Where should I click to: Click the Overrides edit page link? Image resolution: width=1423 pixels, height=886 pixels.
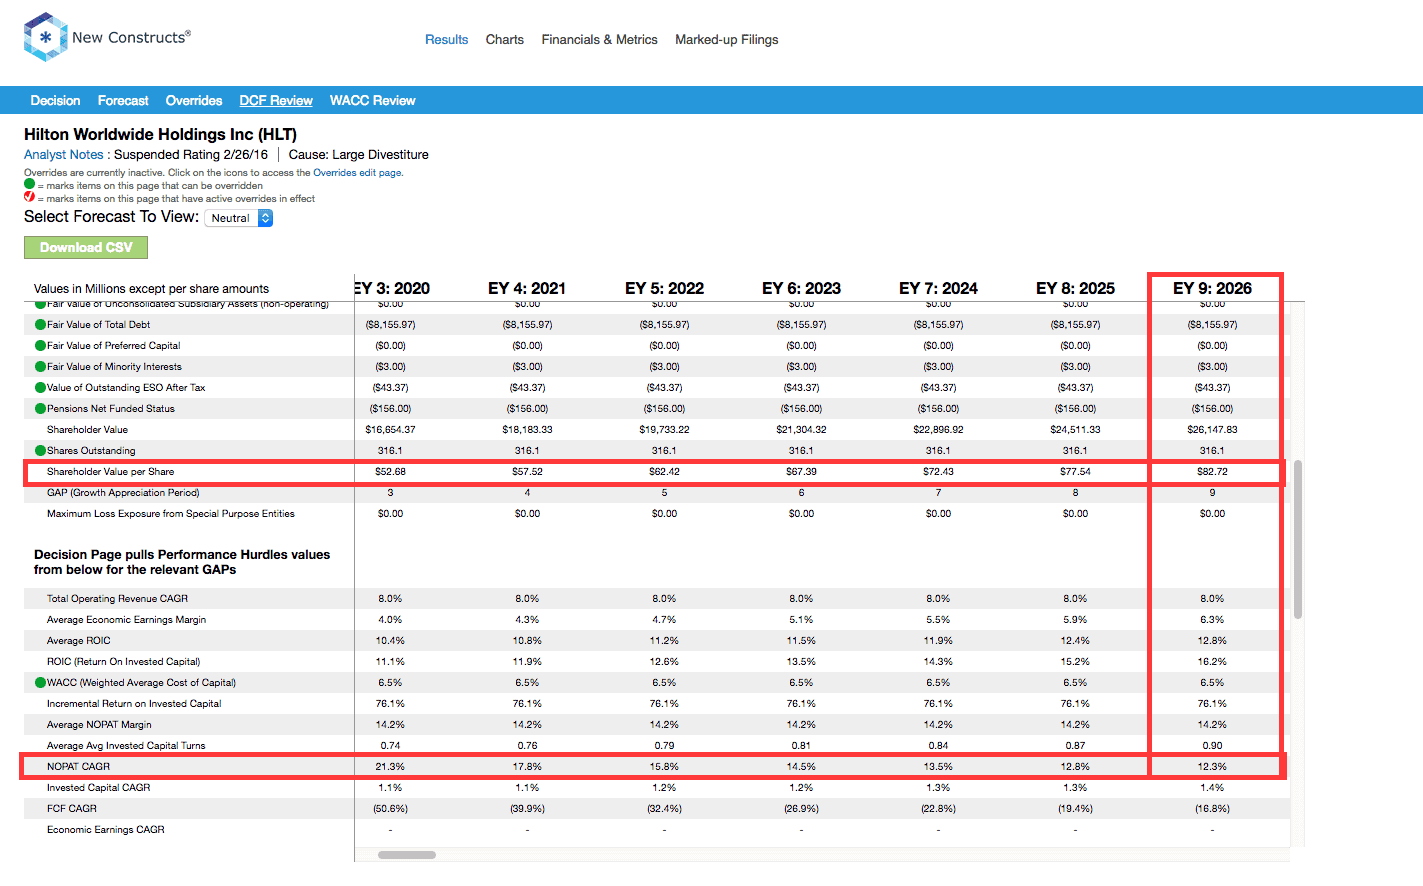(358, 173)
